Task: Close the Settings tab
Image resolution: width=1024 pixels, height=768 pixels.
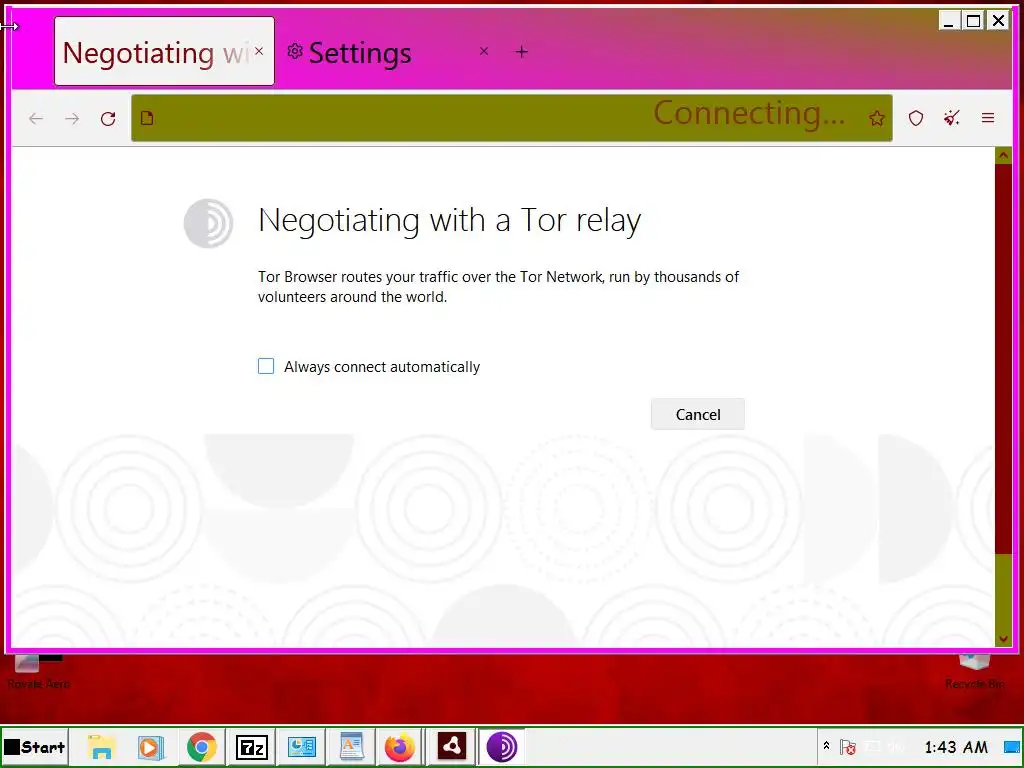Action: click(x=484, y=51)
